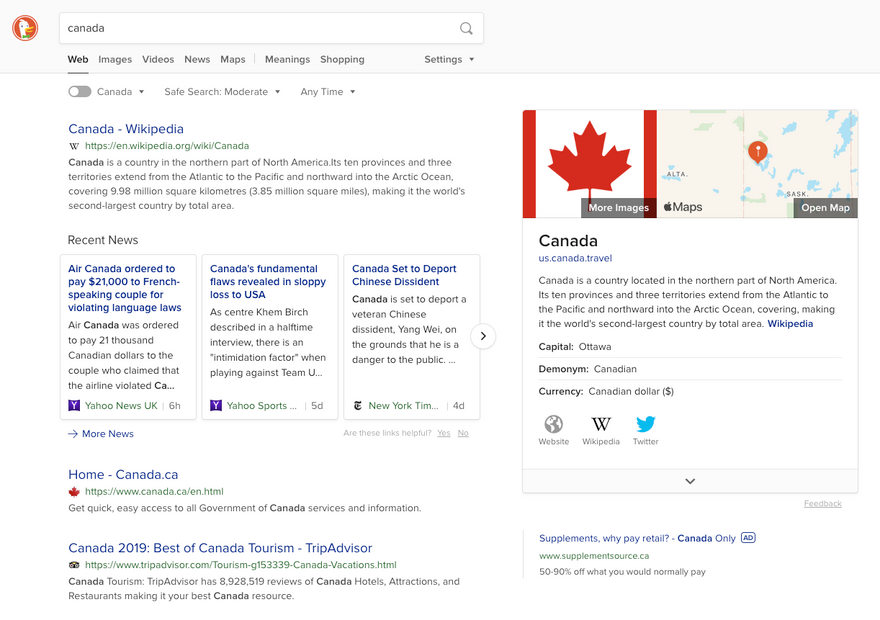The image size is (880, 620).
Task: Open the Canada region dropdown
Action: (121, 91)
